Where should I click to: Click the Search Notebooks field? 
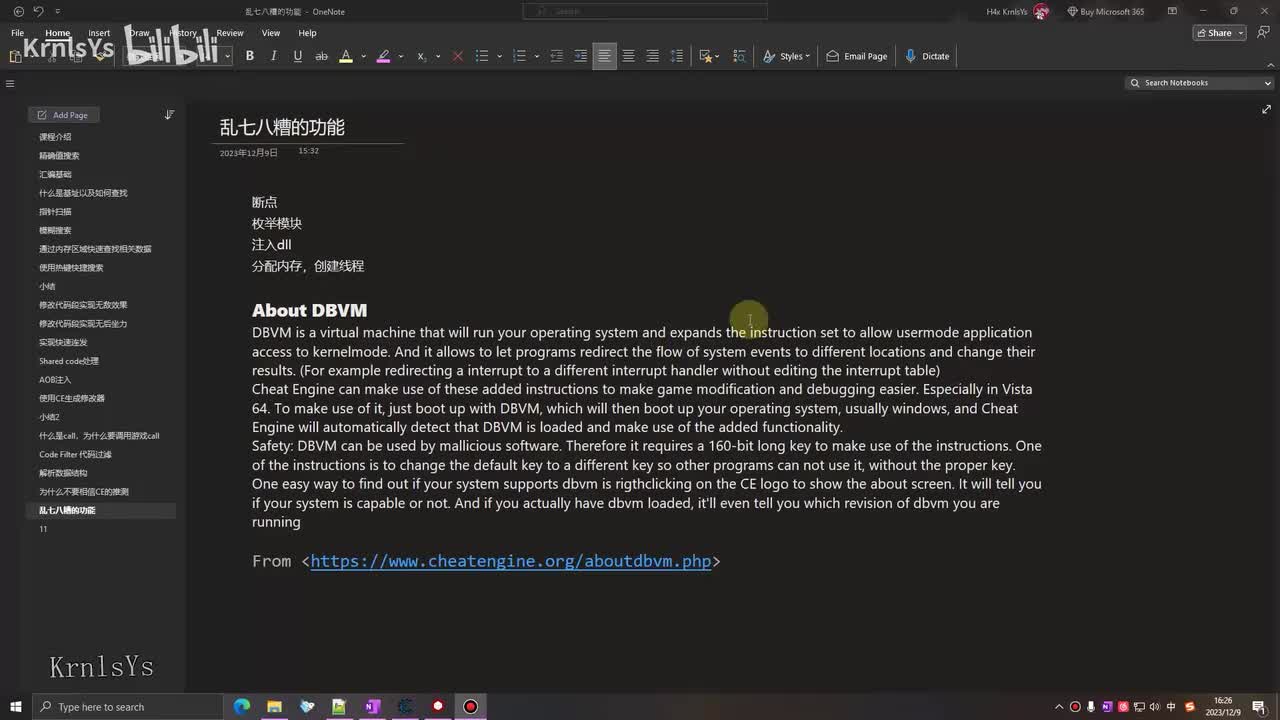point(1200,83)
